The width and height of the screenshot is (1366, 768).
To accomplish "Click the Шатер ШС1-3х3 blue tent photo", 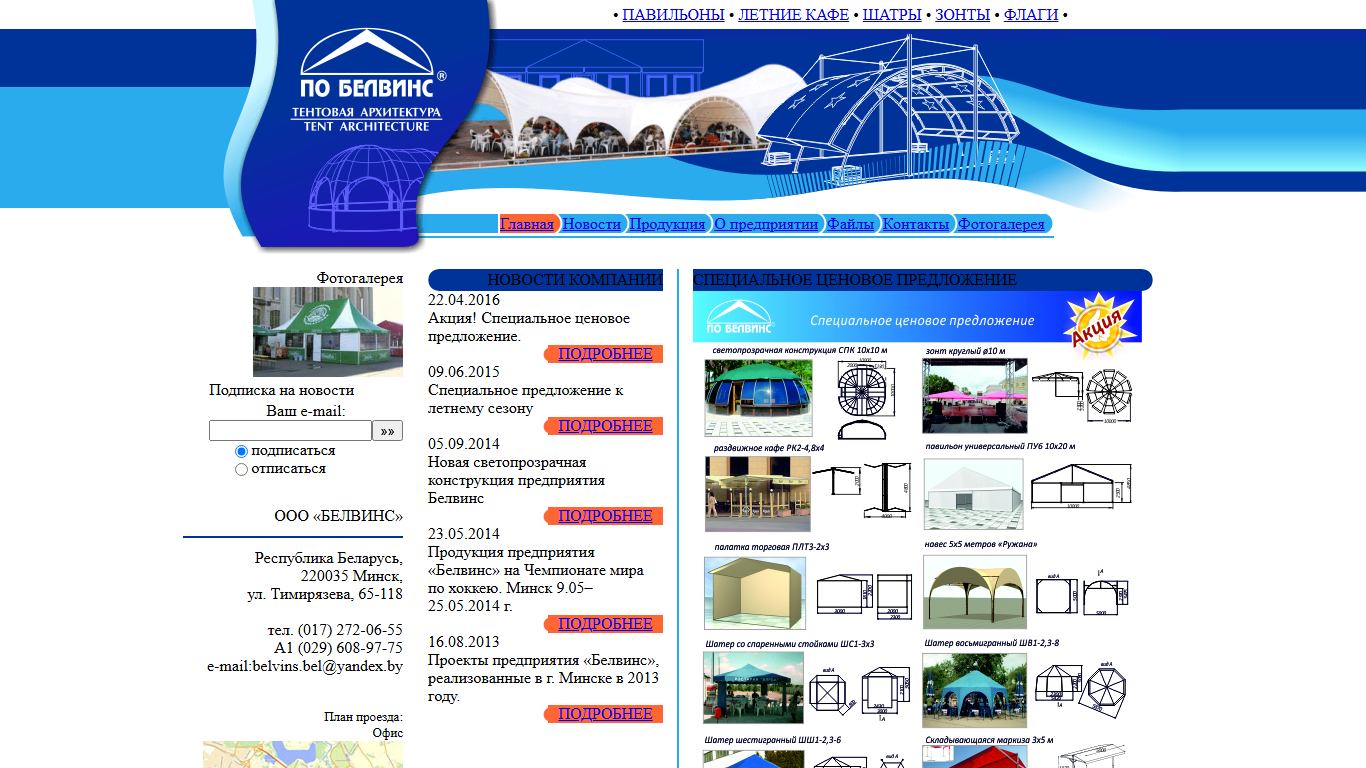I will click(753, 688).
